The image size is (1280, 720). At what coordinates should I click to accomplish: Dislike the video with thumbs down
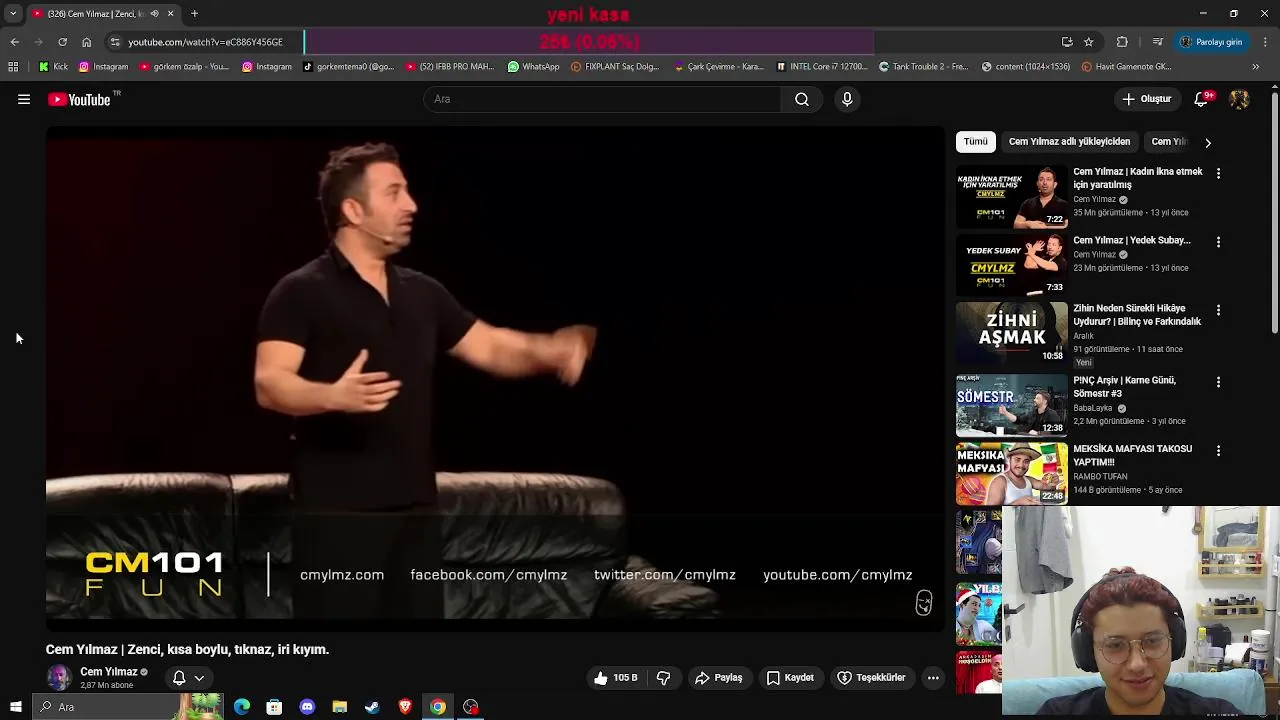663,678
